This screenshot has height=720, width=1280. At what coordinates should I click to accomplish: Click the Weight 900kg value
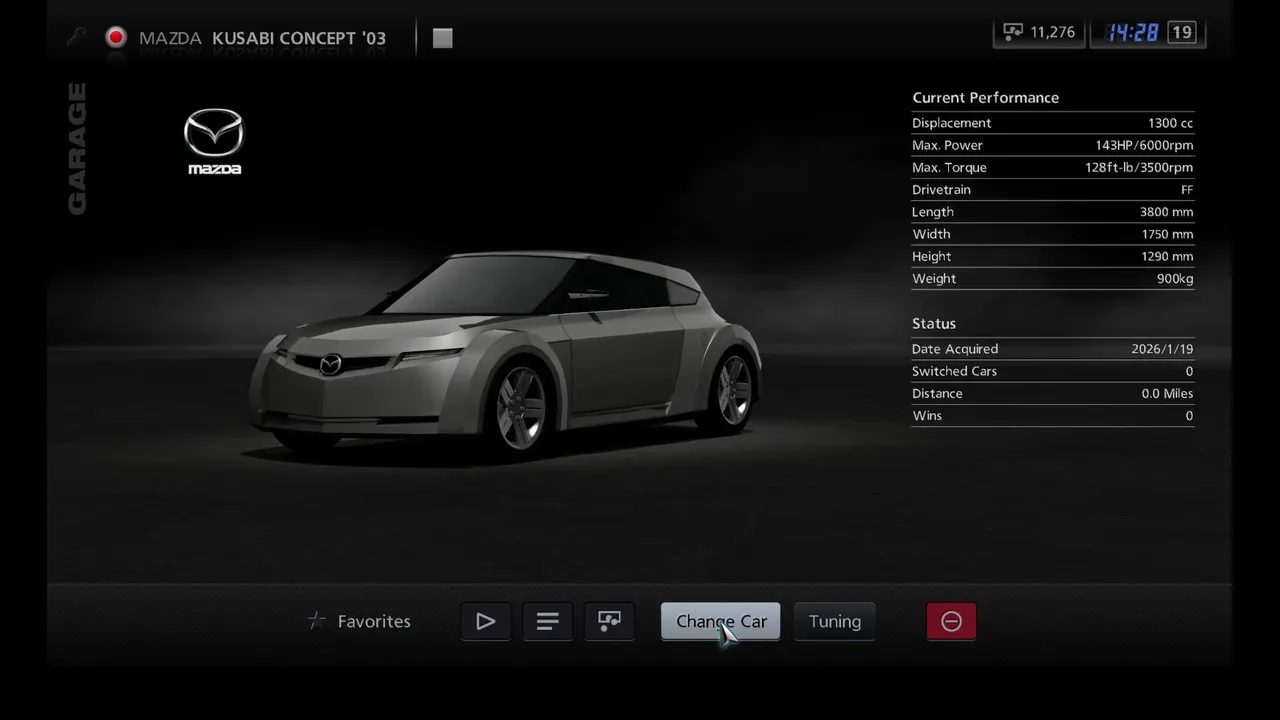pyautogui.click(x=1175, y=278)
